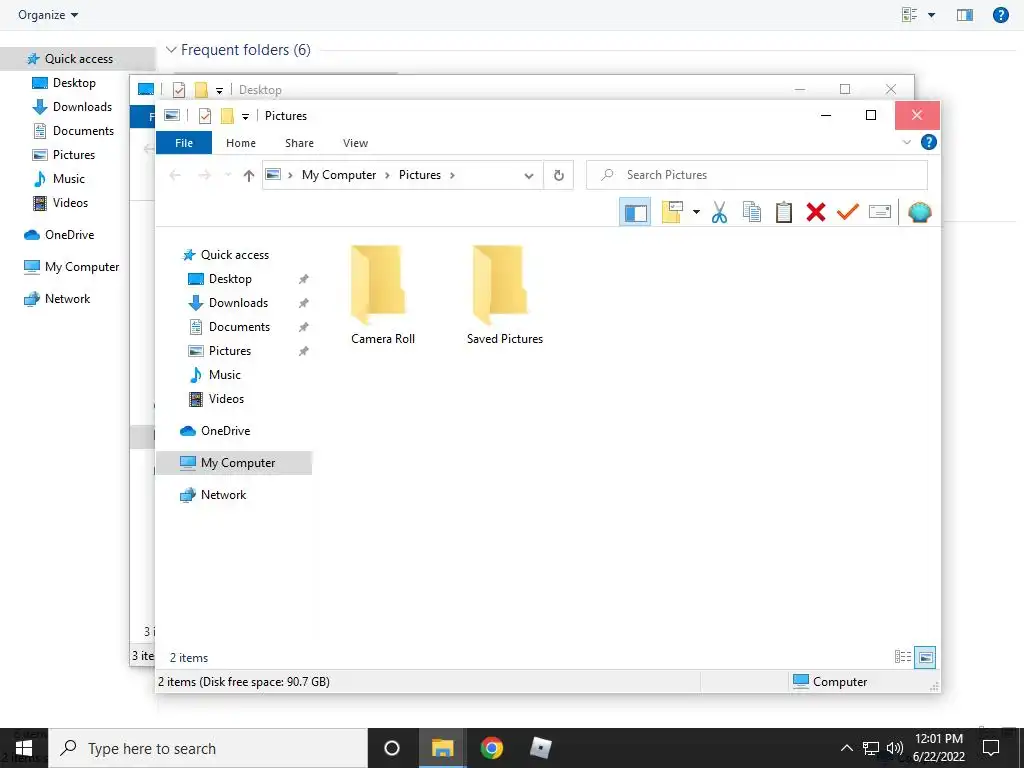Open Google Chrome from the taskbar

(491, 748)
